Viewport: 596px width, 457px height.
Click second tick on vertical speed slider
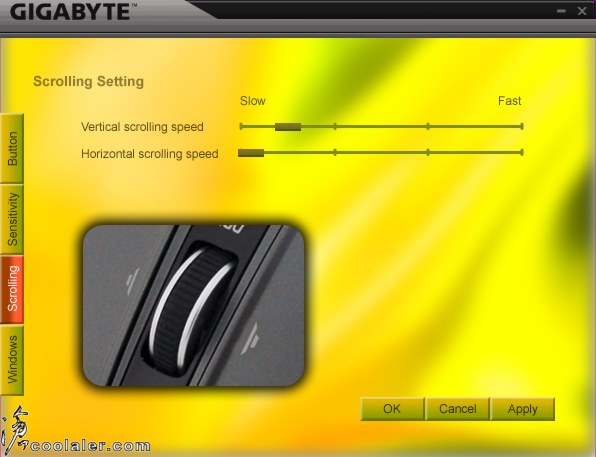[x=335, y=126]
